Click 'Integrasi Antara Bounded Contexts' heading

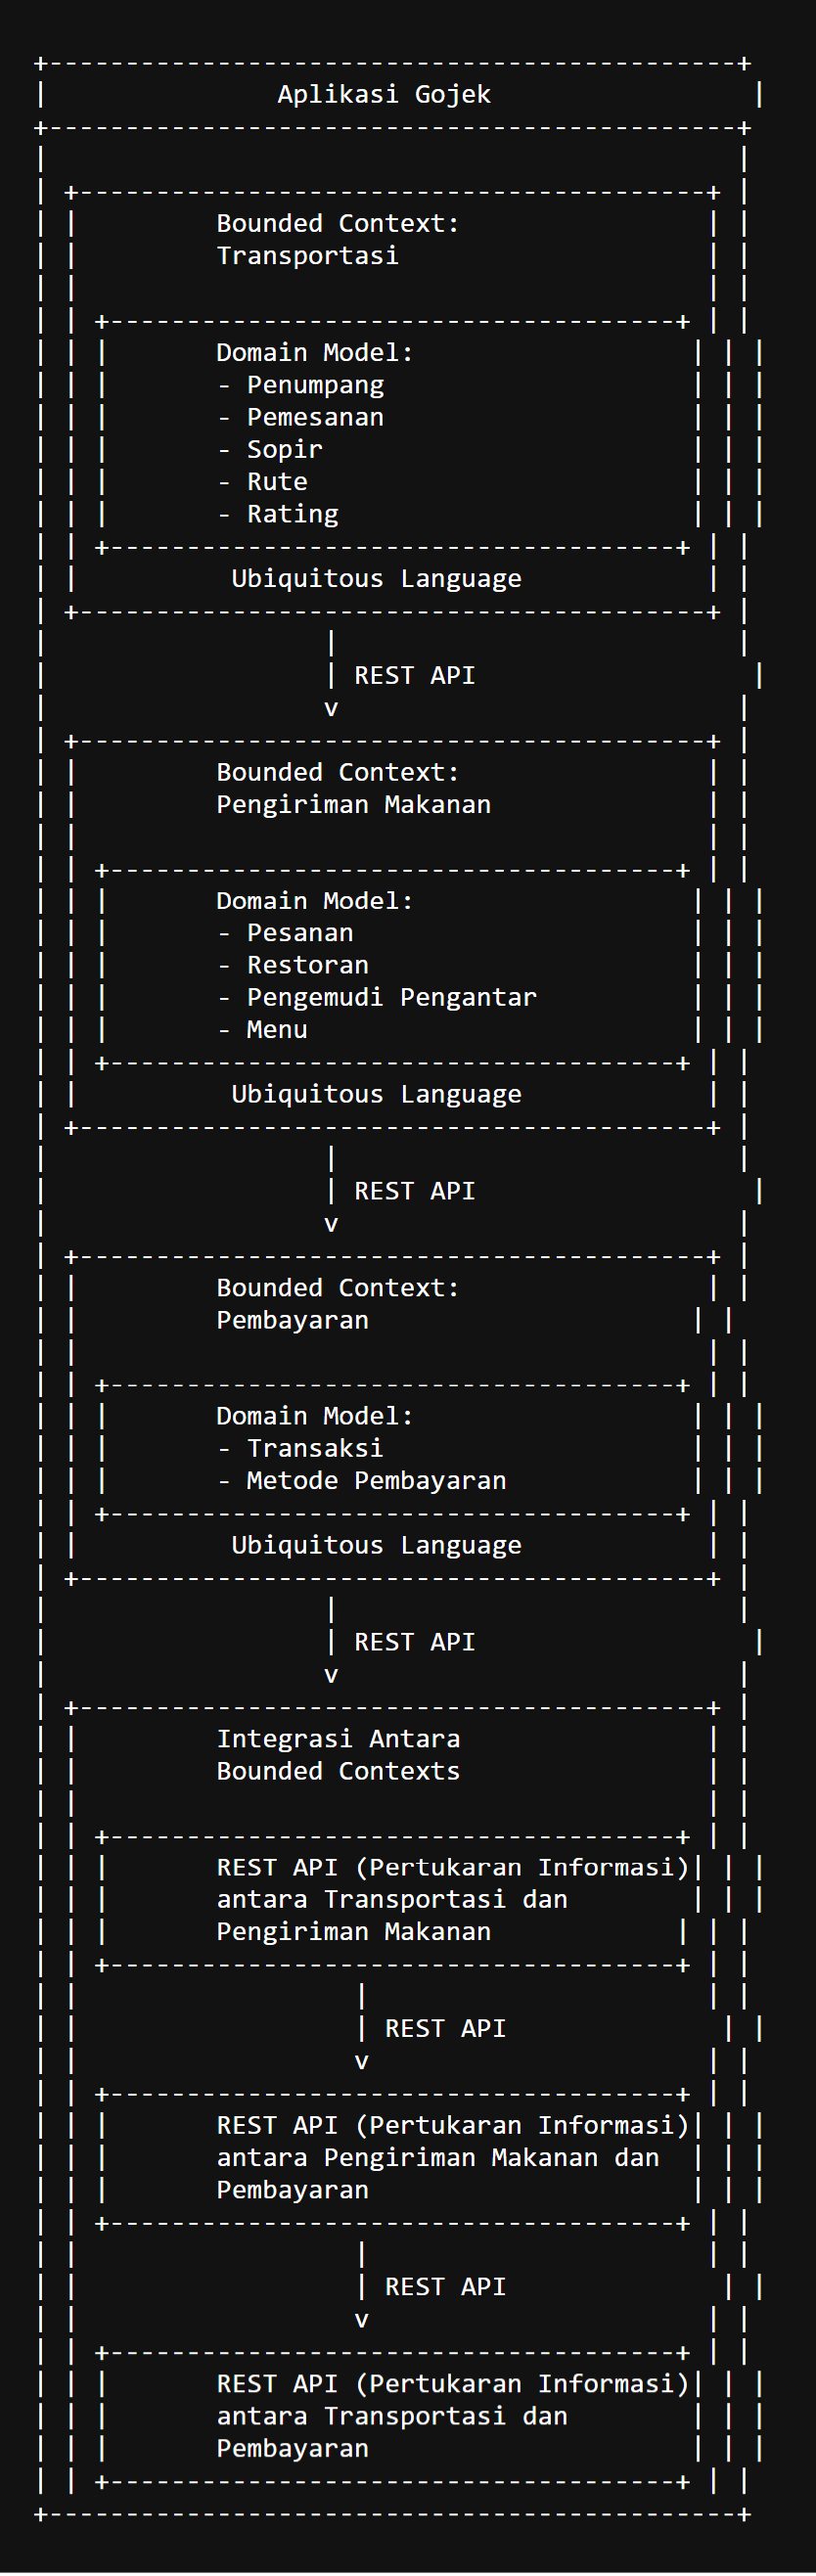click(x=338, y=1755)
